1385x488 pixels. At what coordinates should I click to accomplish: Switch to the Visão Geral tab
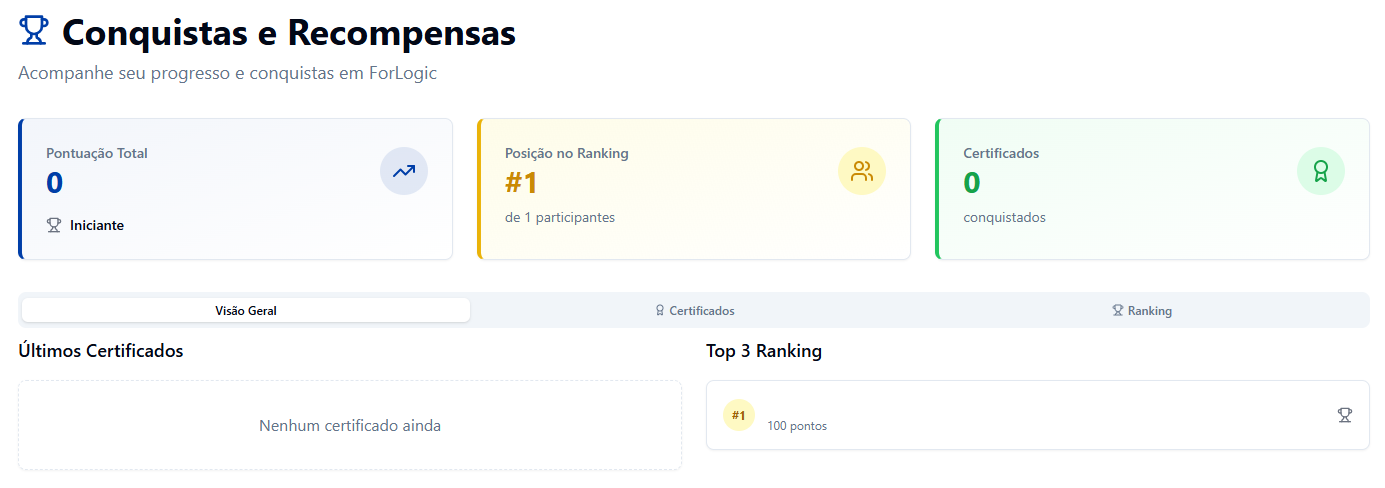tap(246, 311)
